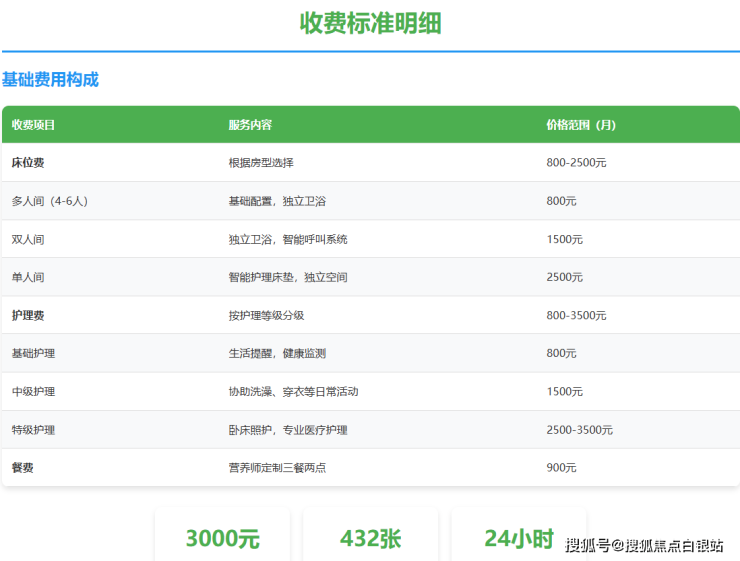Click the 价格范围（月） column header
Image resolution: width=740 pixels, height=561 pixels.
point(581,125)
